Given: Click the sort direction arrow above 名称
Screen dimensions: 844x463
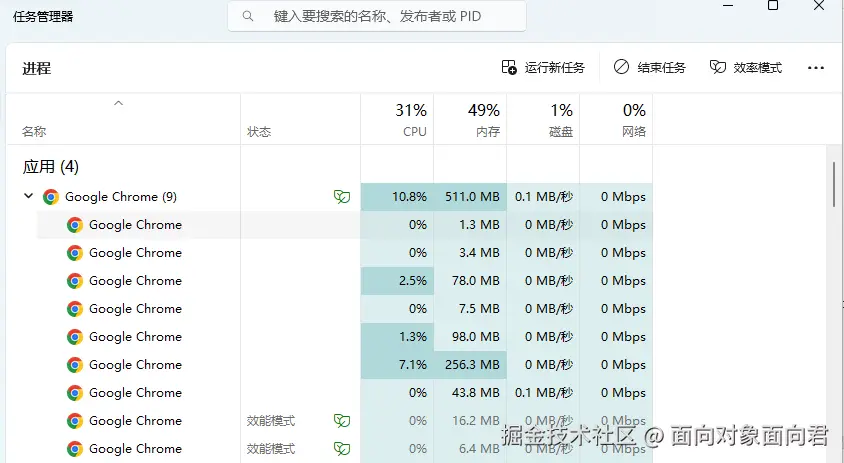Looking at the screenshot, I should pos(118,103).
